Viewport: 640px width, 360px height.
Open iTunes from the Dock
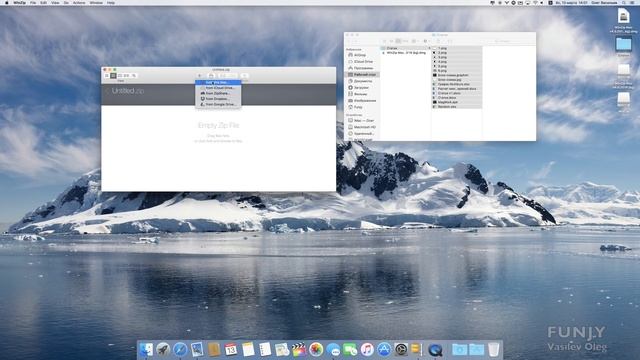pyautogui.click(x=367, y=349)
